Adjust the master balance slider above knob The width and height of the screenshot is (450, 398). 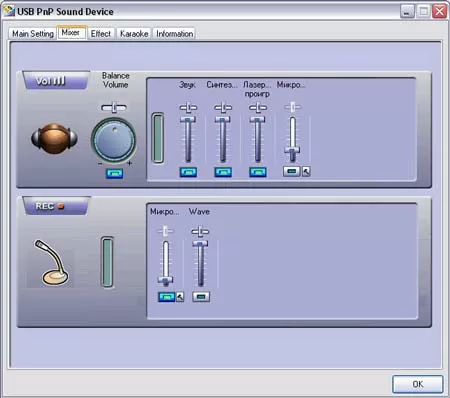[114, 108]
